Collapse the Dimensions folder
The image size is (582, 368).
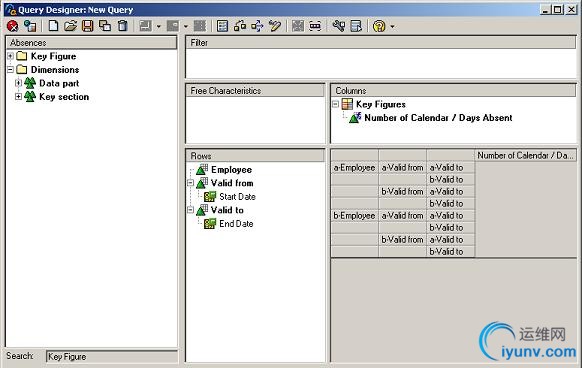point(10,69)
